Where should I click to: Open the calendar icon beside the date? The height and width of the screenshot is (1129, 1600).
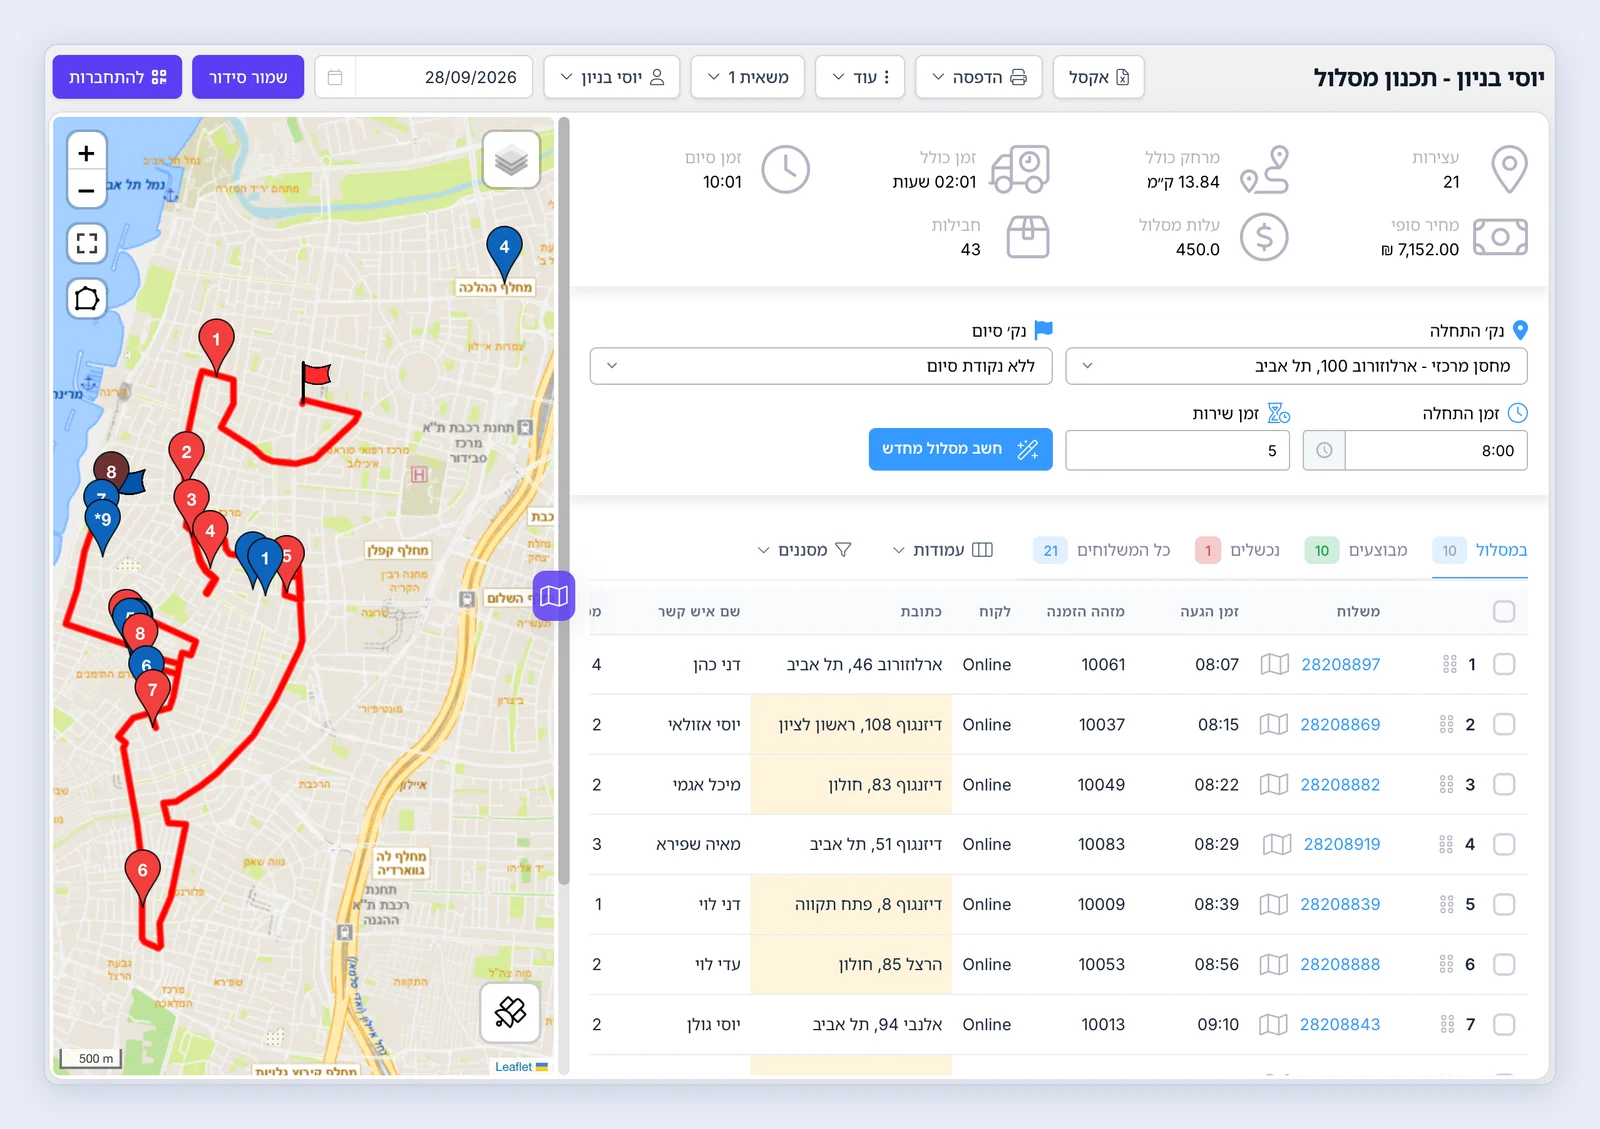335,77
